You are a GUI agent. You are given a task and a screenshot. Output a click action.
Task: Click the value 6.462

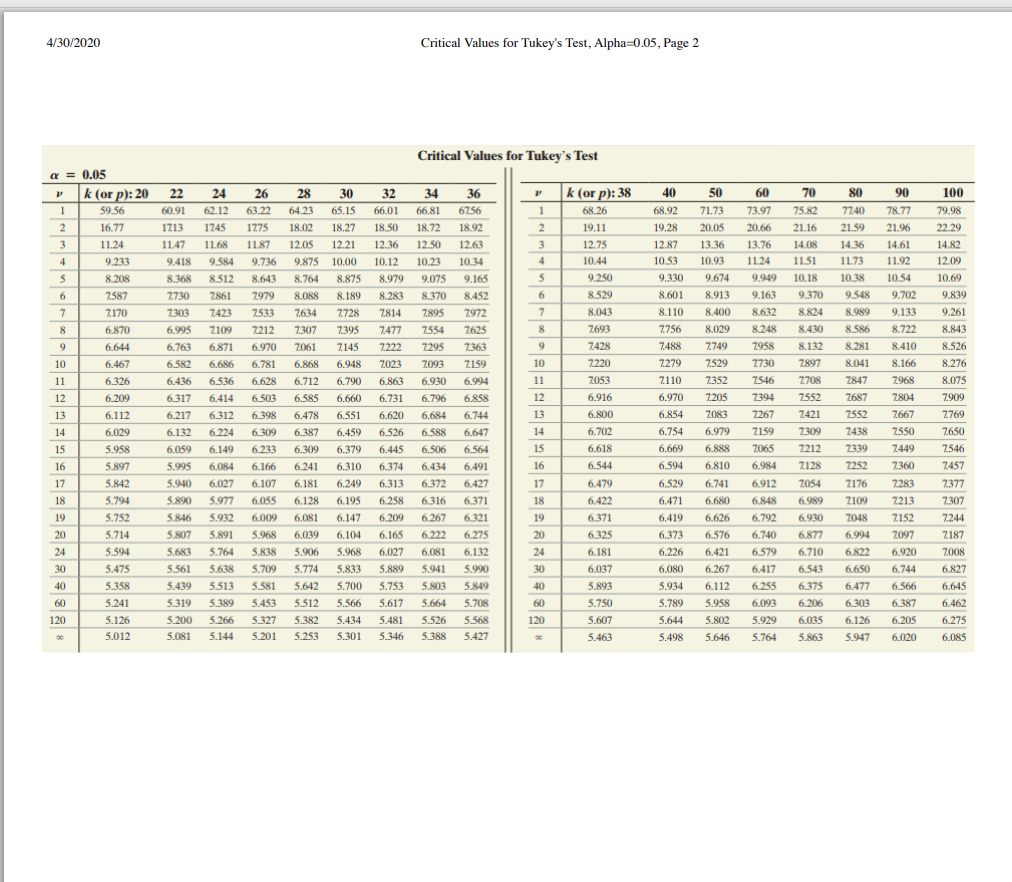[x=954, y=603]
